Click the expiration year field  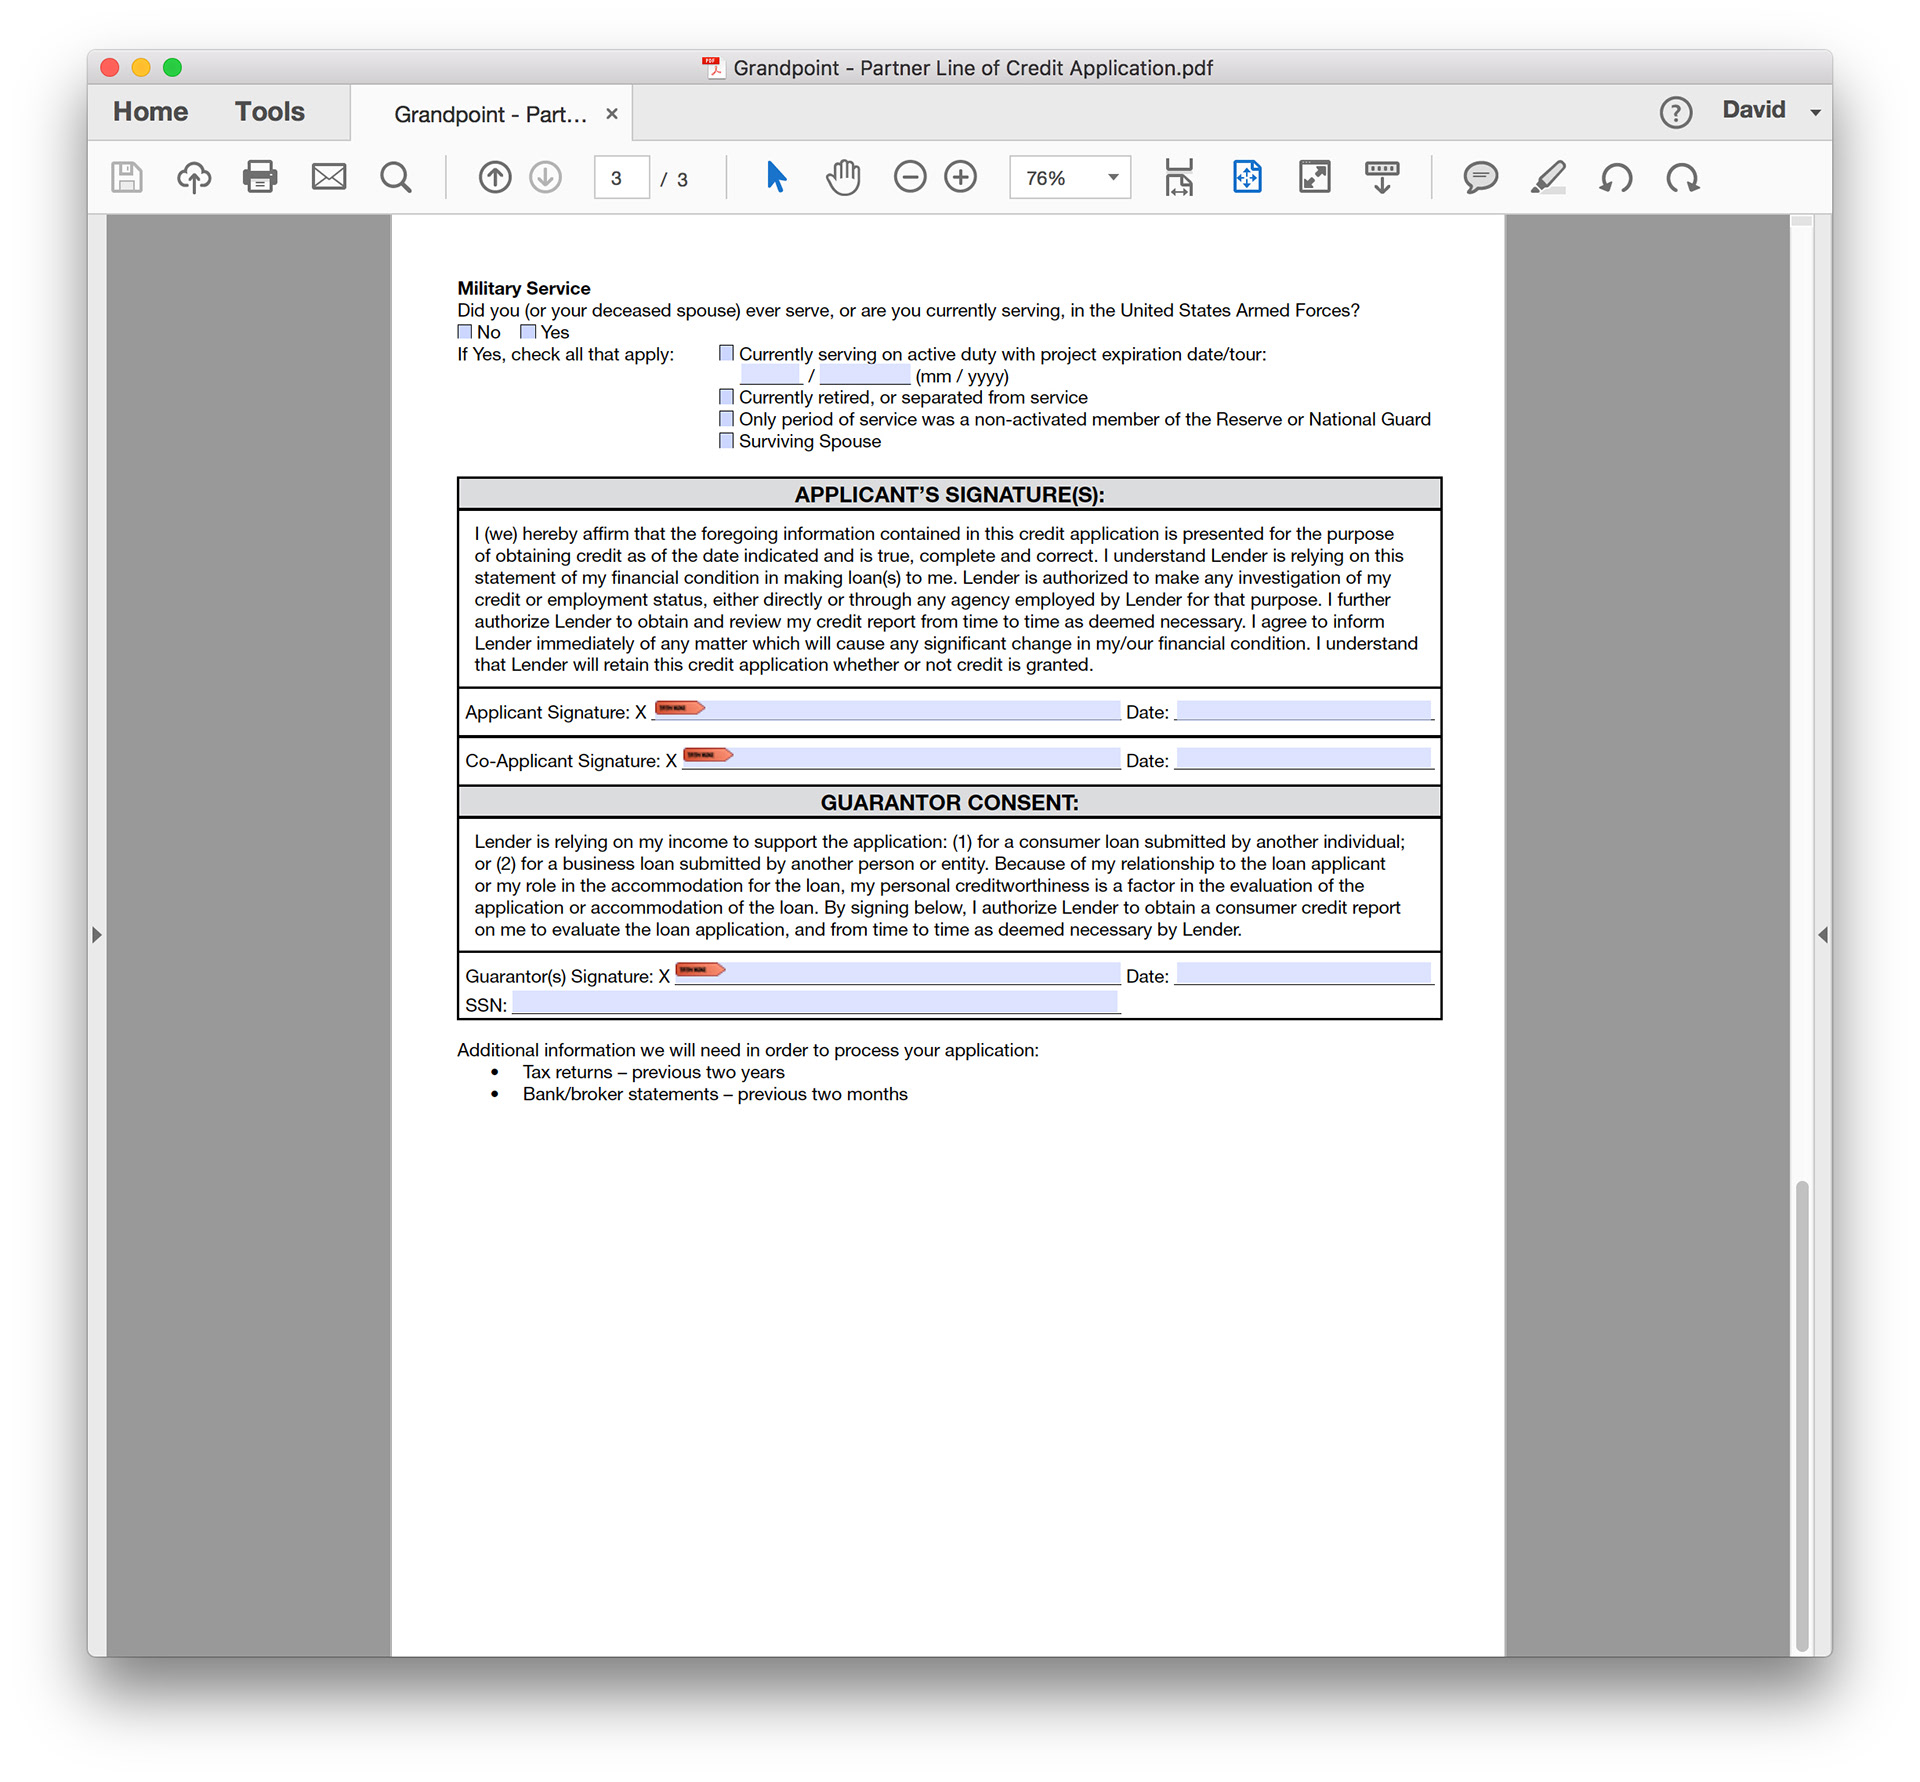point(865,375)
